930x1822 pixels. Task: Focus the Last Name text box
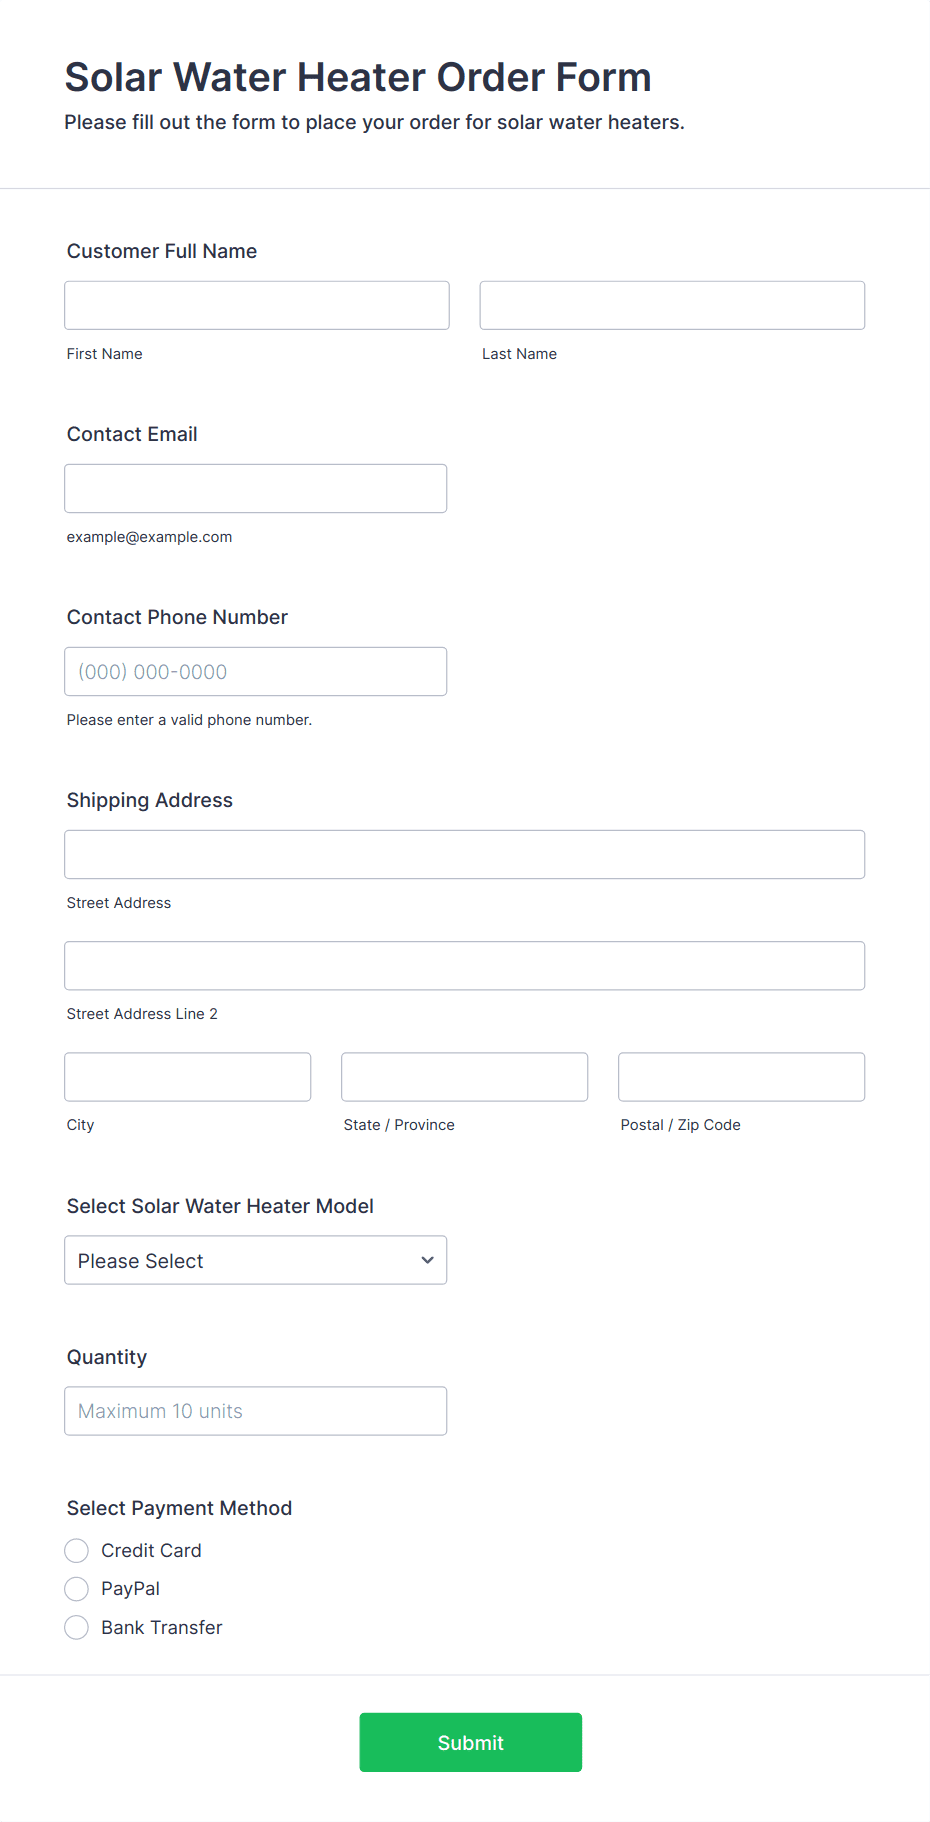[x=672, y=305]
